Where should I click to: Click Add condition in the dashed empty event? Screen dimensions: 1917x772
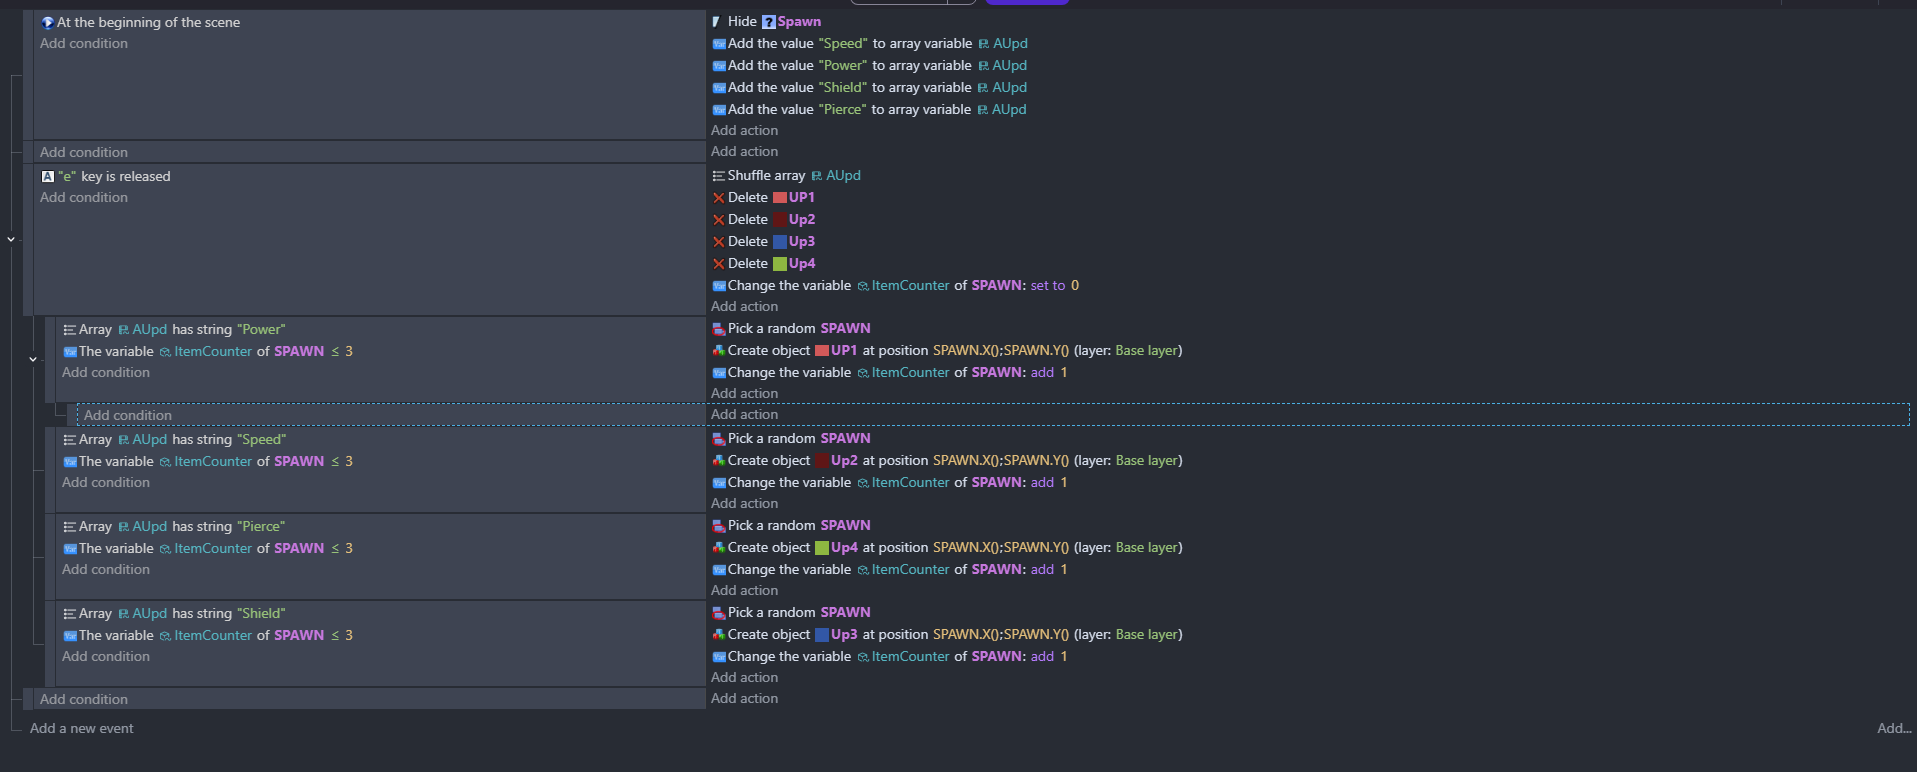click(128, 415)
